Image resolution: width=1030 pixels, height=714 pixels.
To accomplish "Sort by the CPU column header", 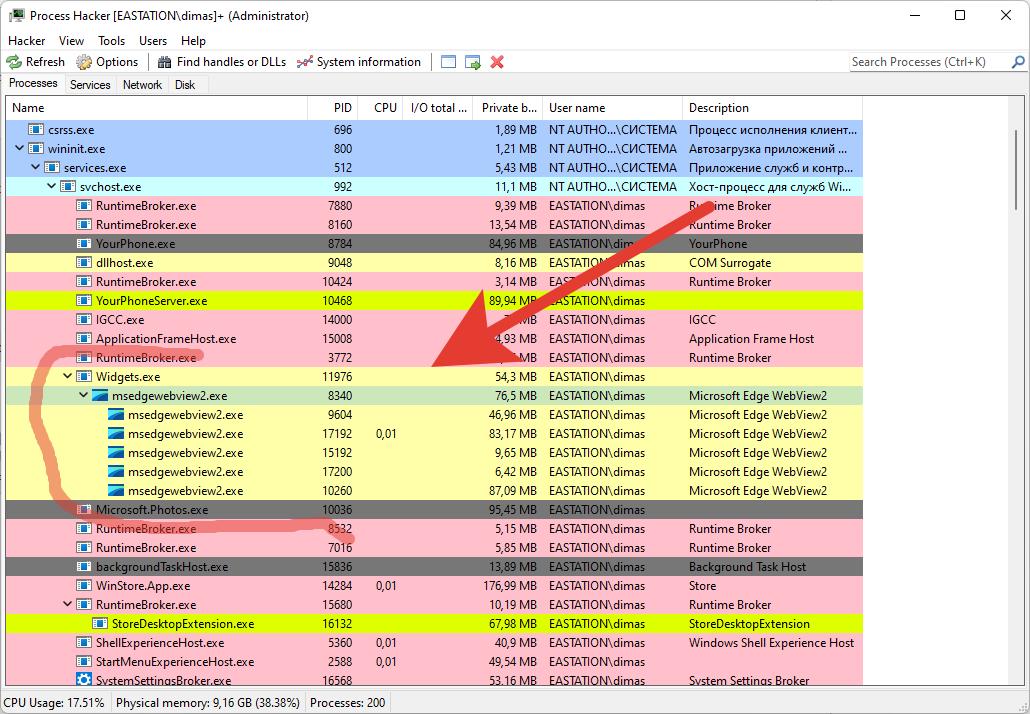I will pos(380,108).
